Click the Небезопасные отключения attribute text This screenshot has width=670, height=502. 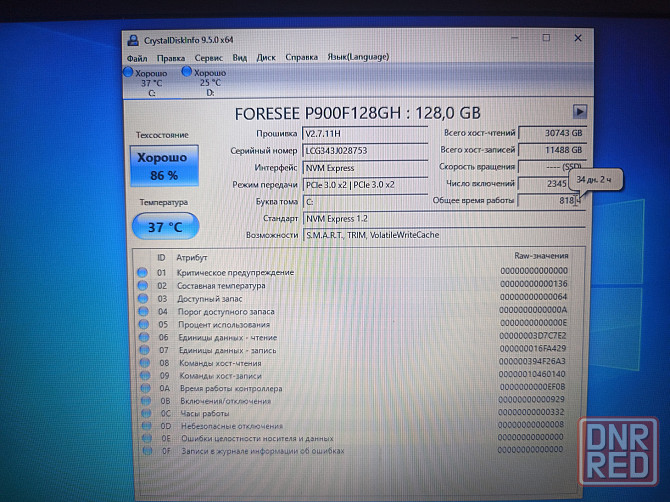(x=232, y=426)
